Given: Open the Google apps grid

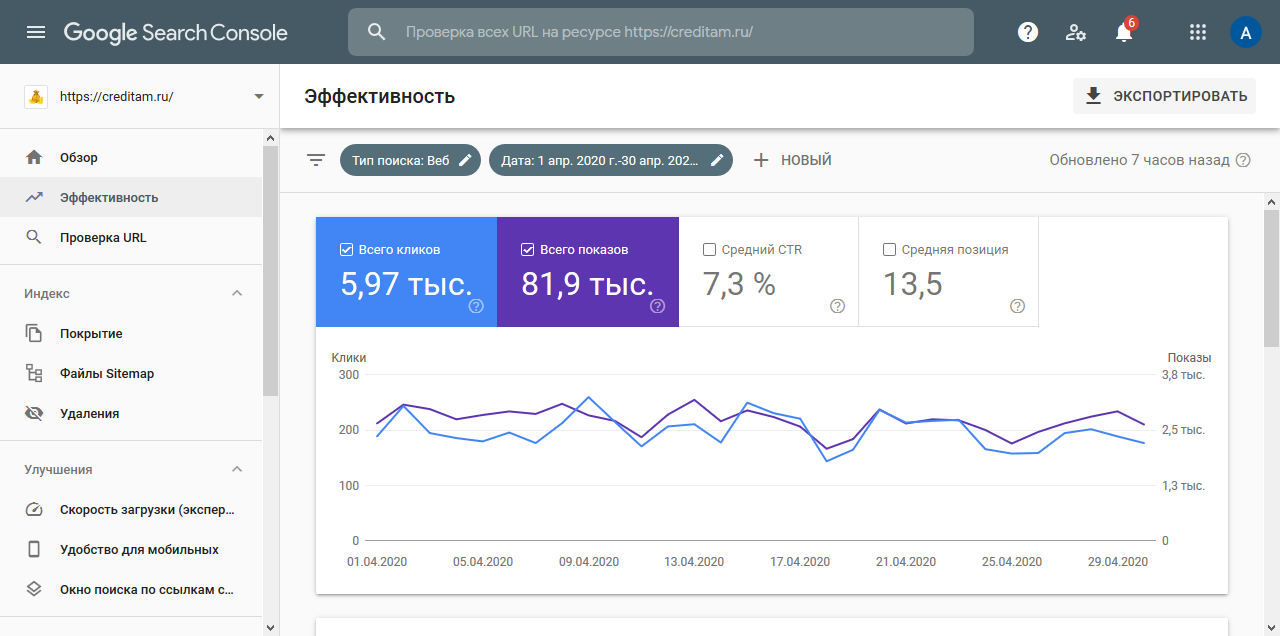Looking at the screenshot, I should 1197,32.
